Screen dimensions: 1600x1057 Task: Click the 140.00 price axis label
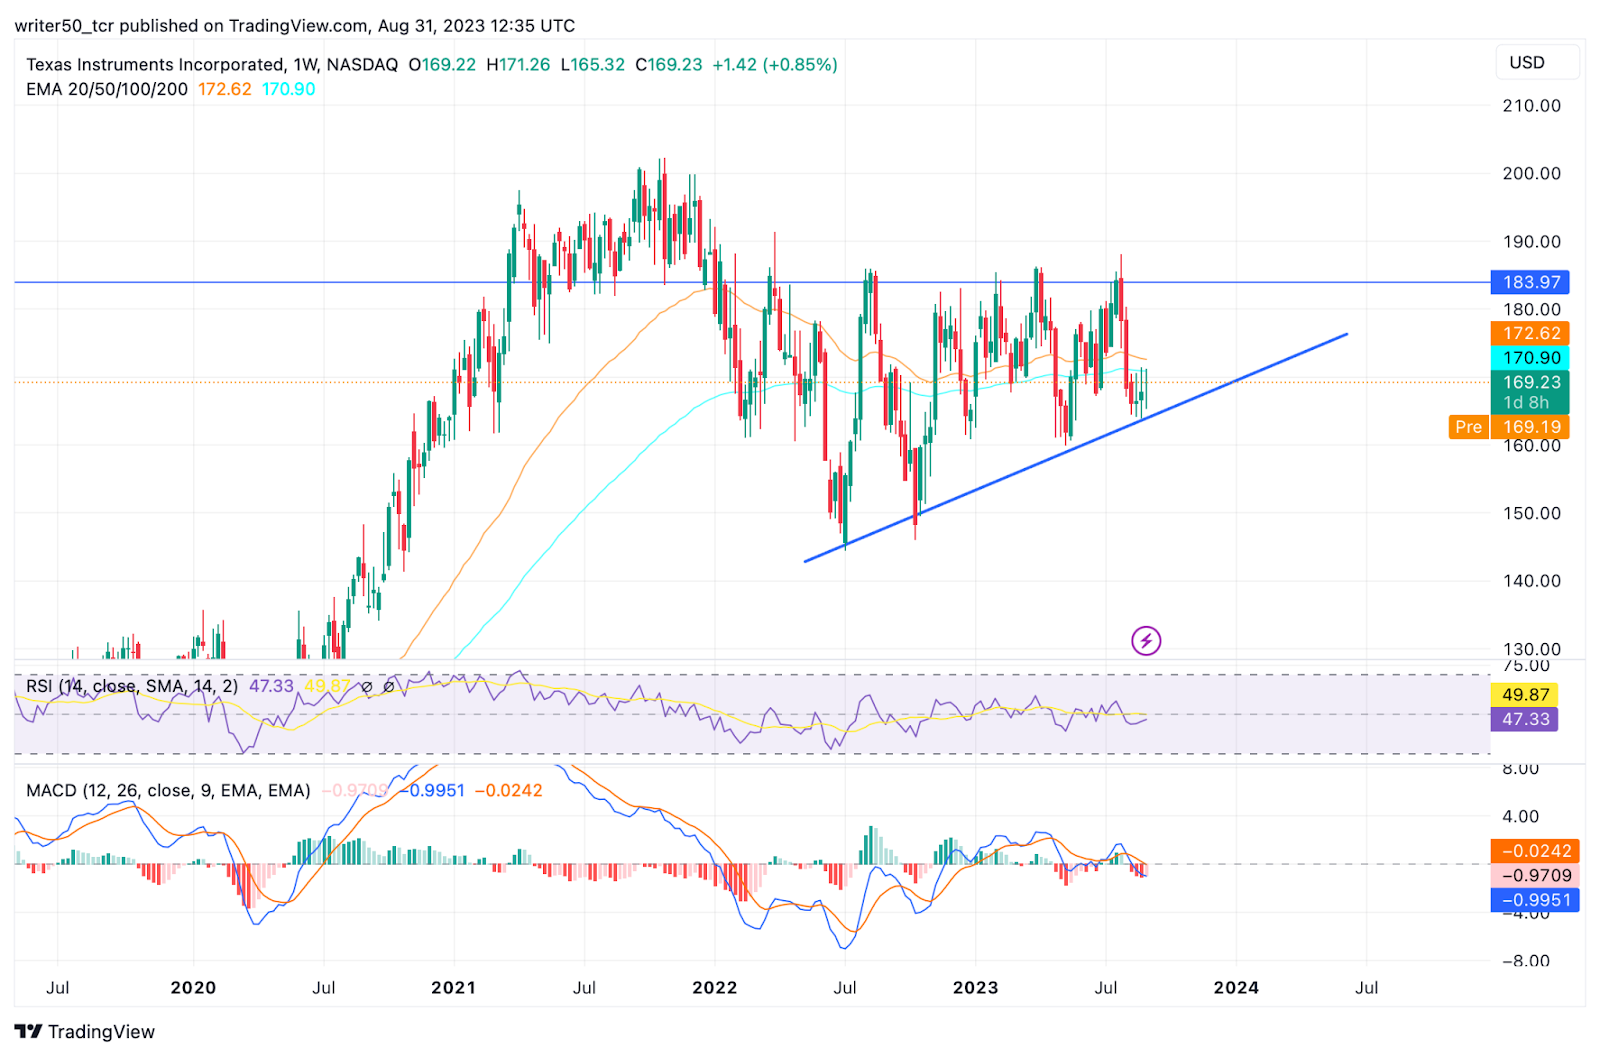(1531, 580)
